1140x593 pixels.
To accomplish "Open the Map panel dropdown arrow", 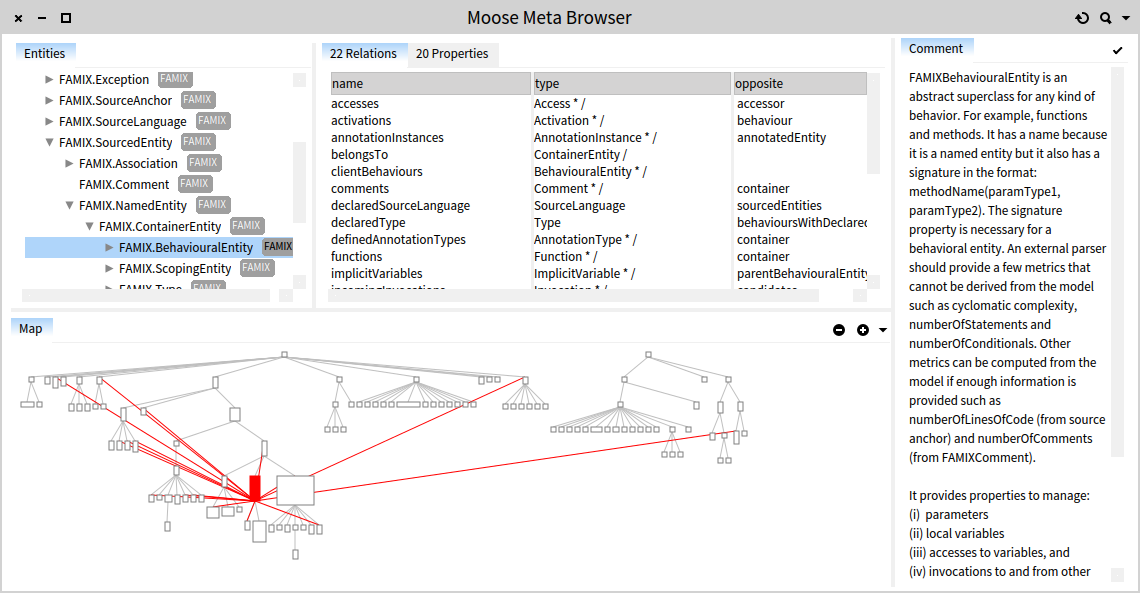I will pos(883,330).
